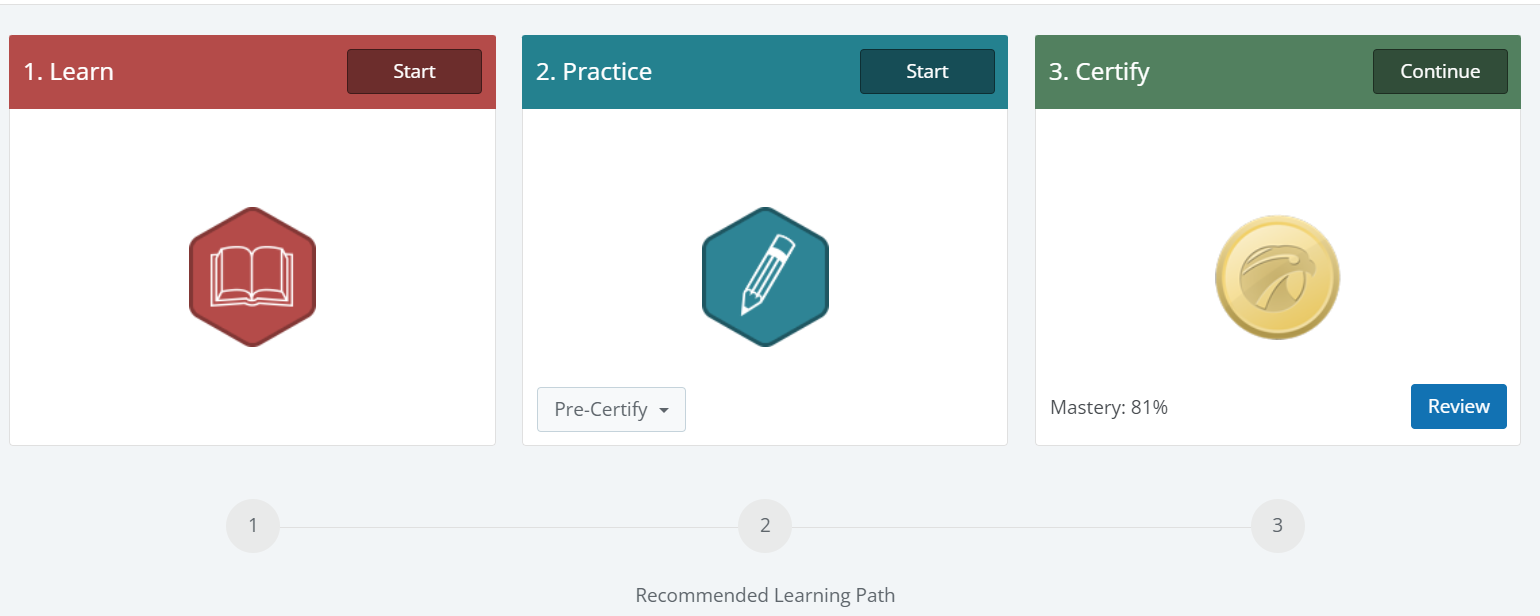Viewport: 1540px width, 616px height.
Task: Click the "1. Learn" heading
Action: point(69,72)
